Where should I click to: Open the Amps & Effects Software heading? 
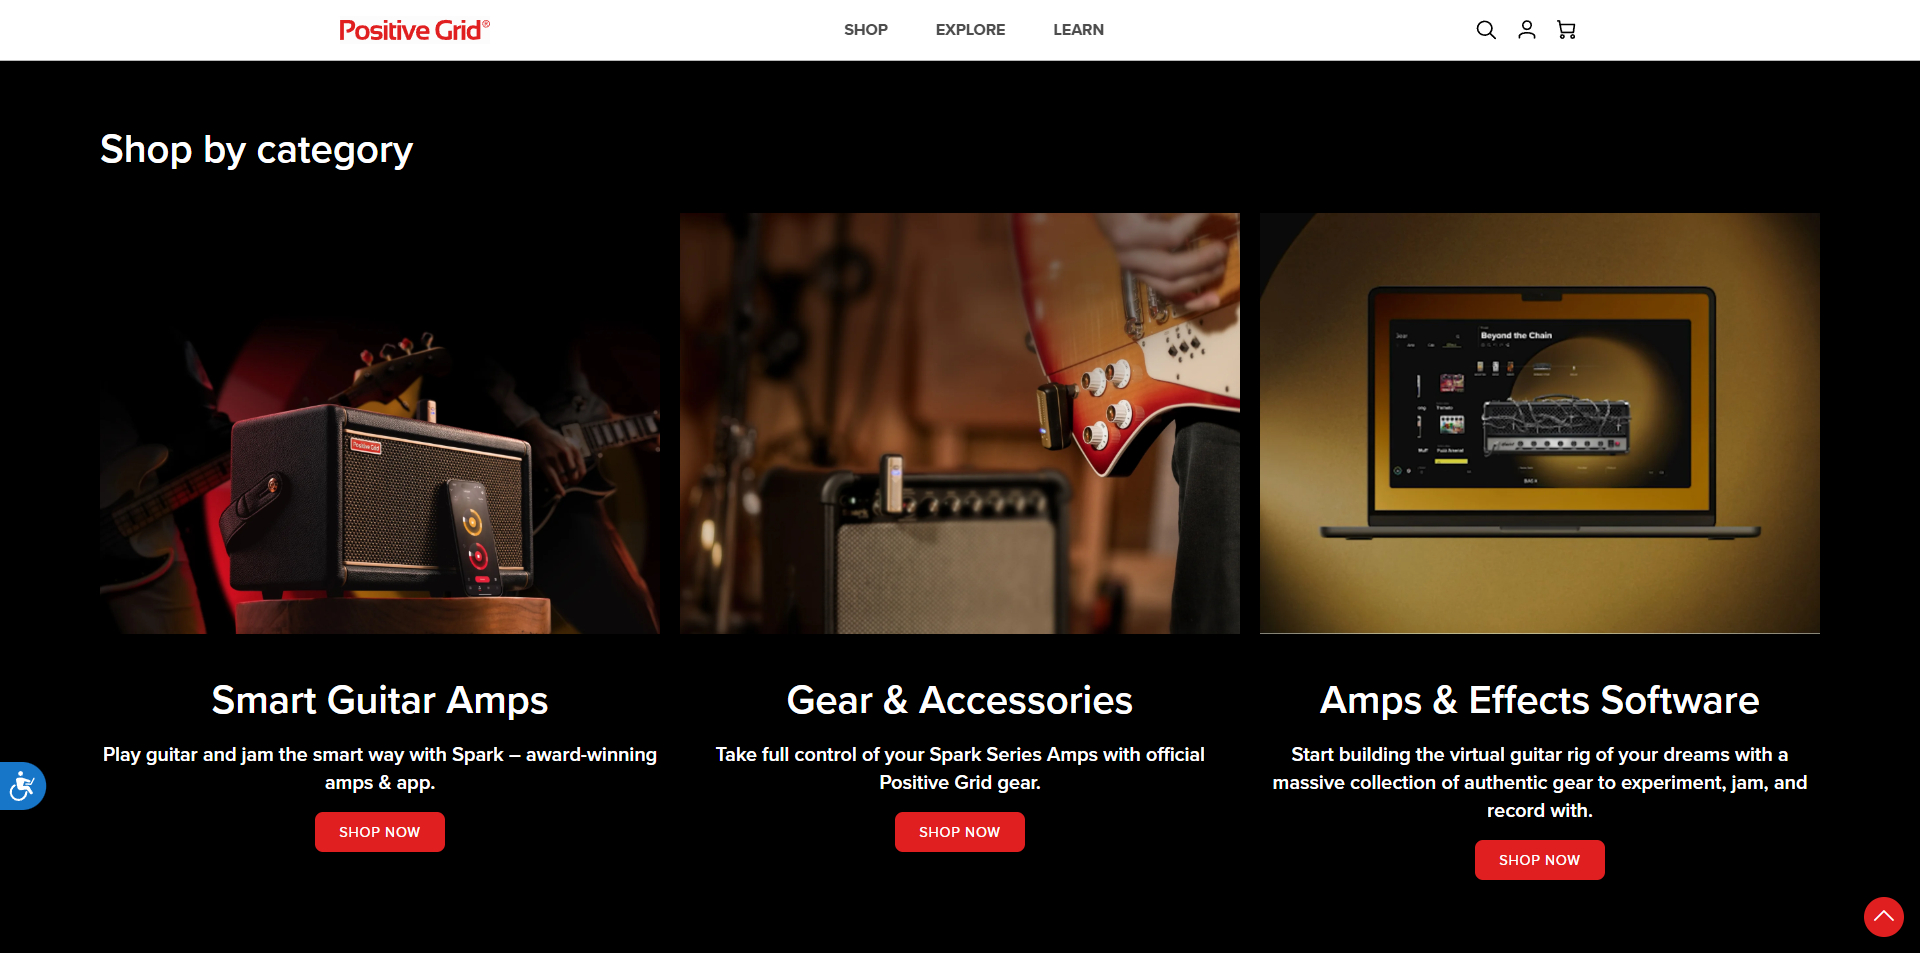pyautogui.click(x=1540, y=700)
